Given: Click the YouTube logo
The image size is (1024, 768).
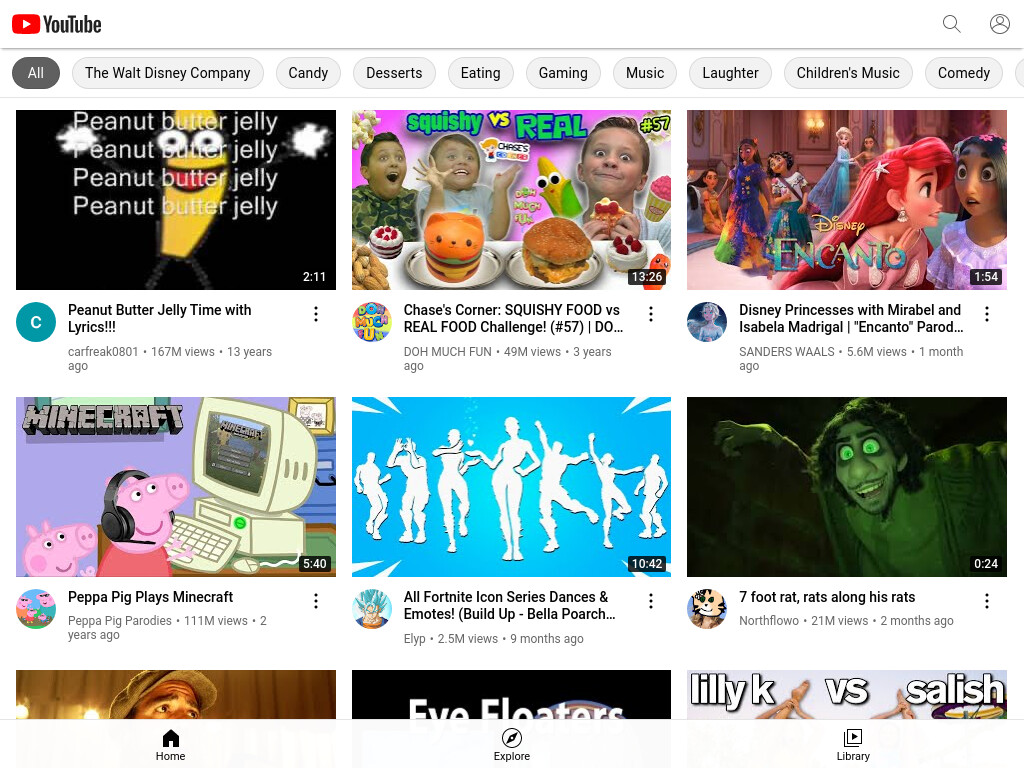Looking at the screenshot, I should tap(57, 25).
